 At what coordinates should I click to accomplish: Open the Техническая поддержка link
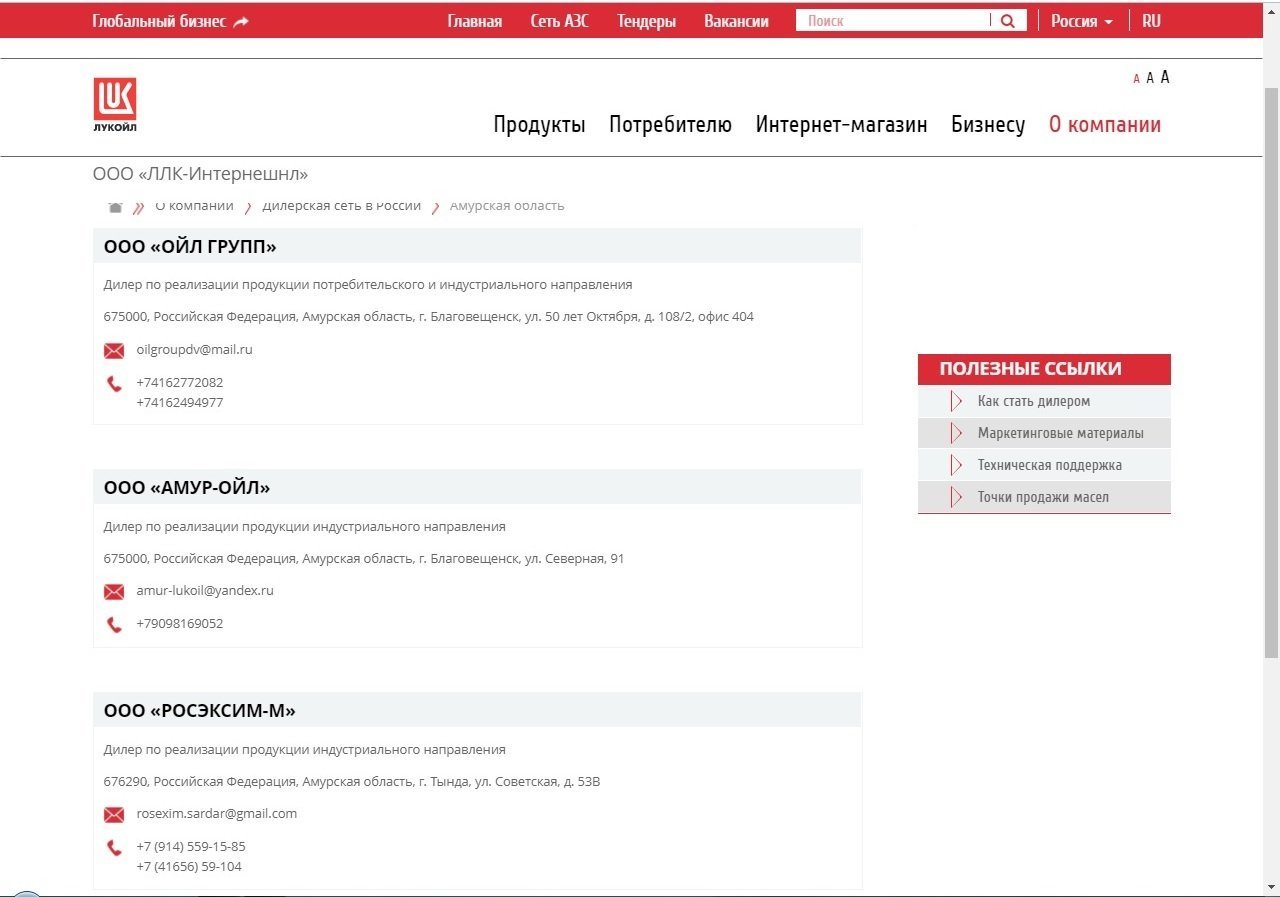(x=1050, y=465)
